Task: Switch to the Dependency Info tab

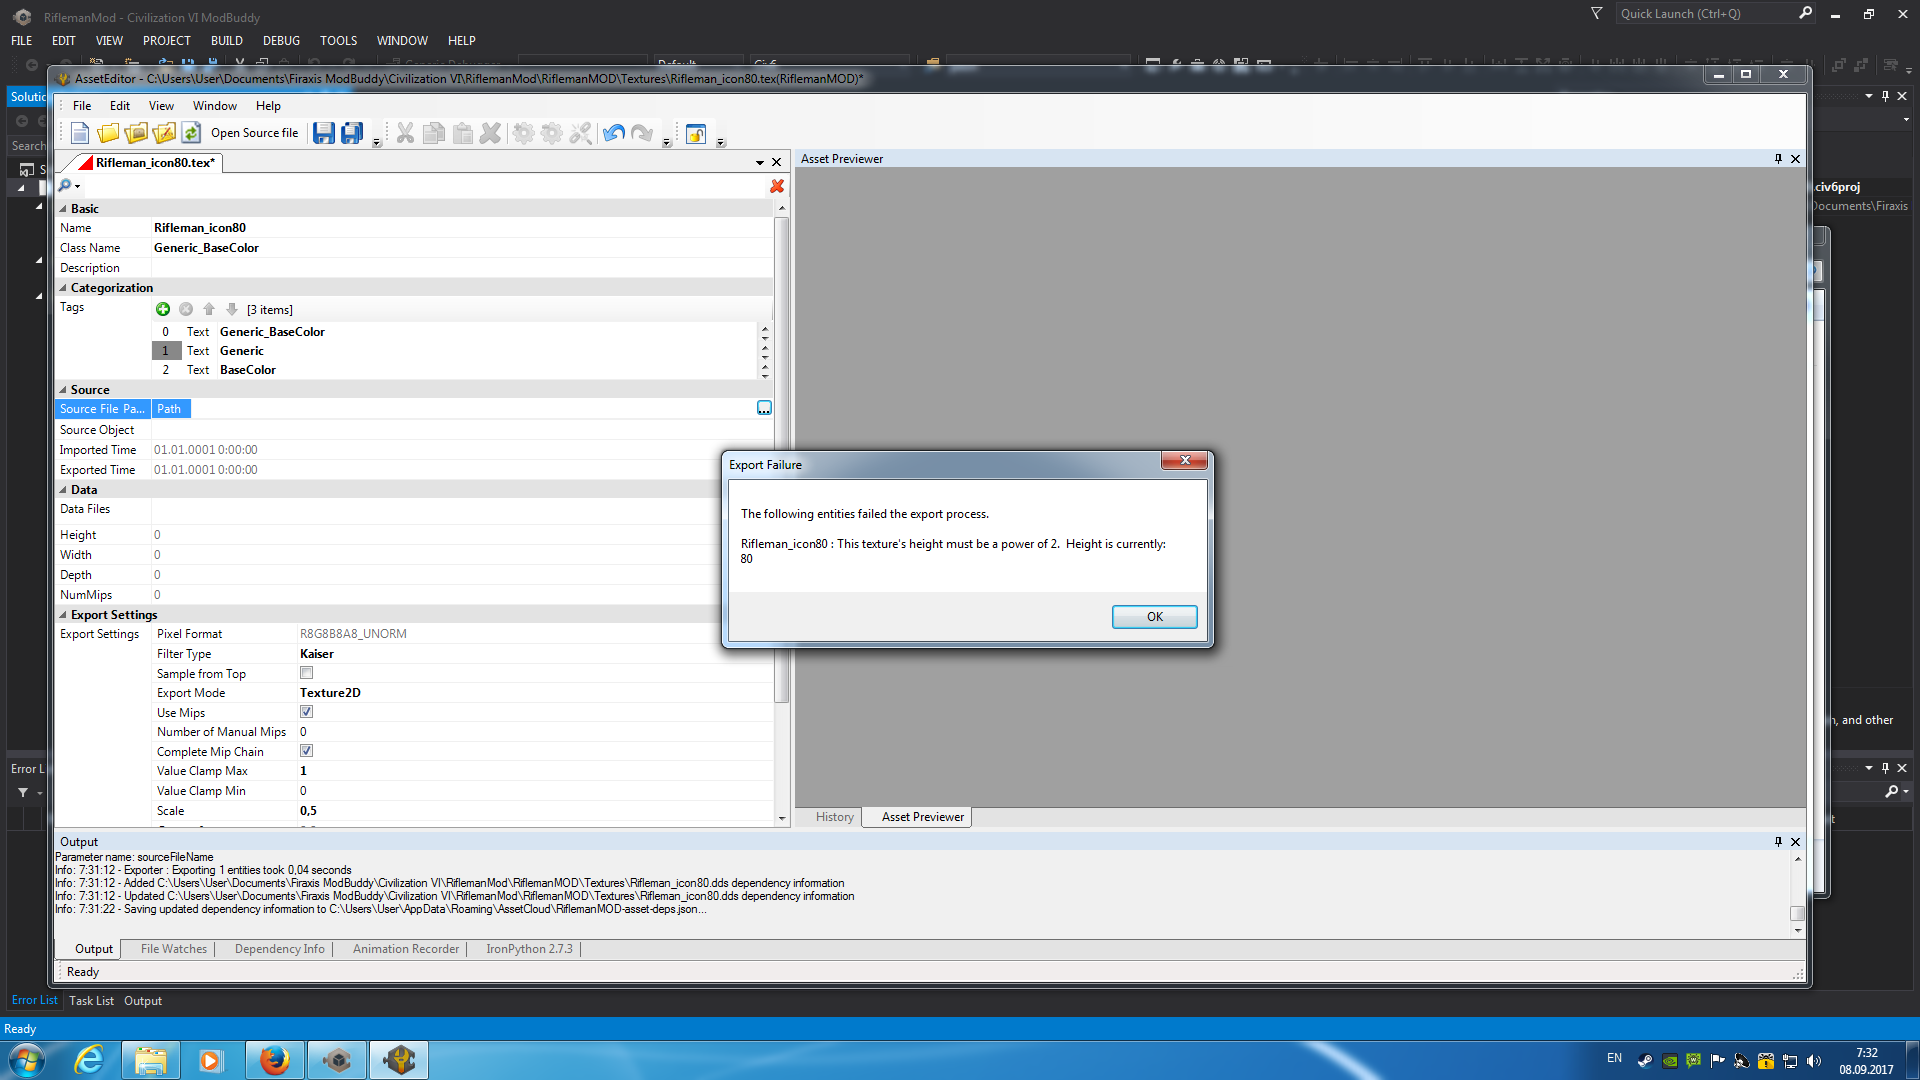Action: pyautogui.click(x=280, y=949)
